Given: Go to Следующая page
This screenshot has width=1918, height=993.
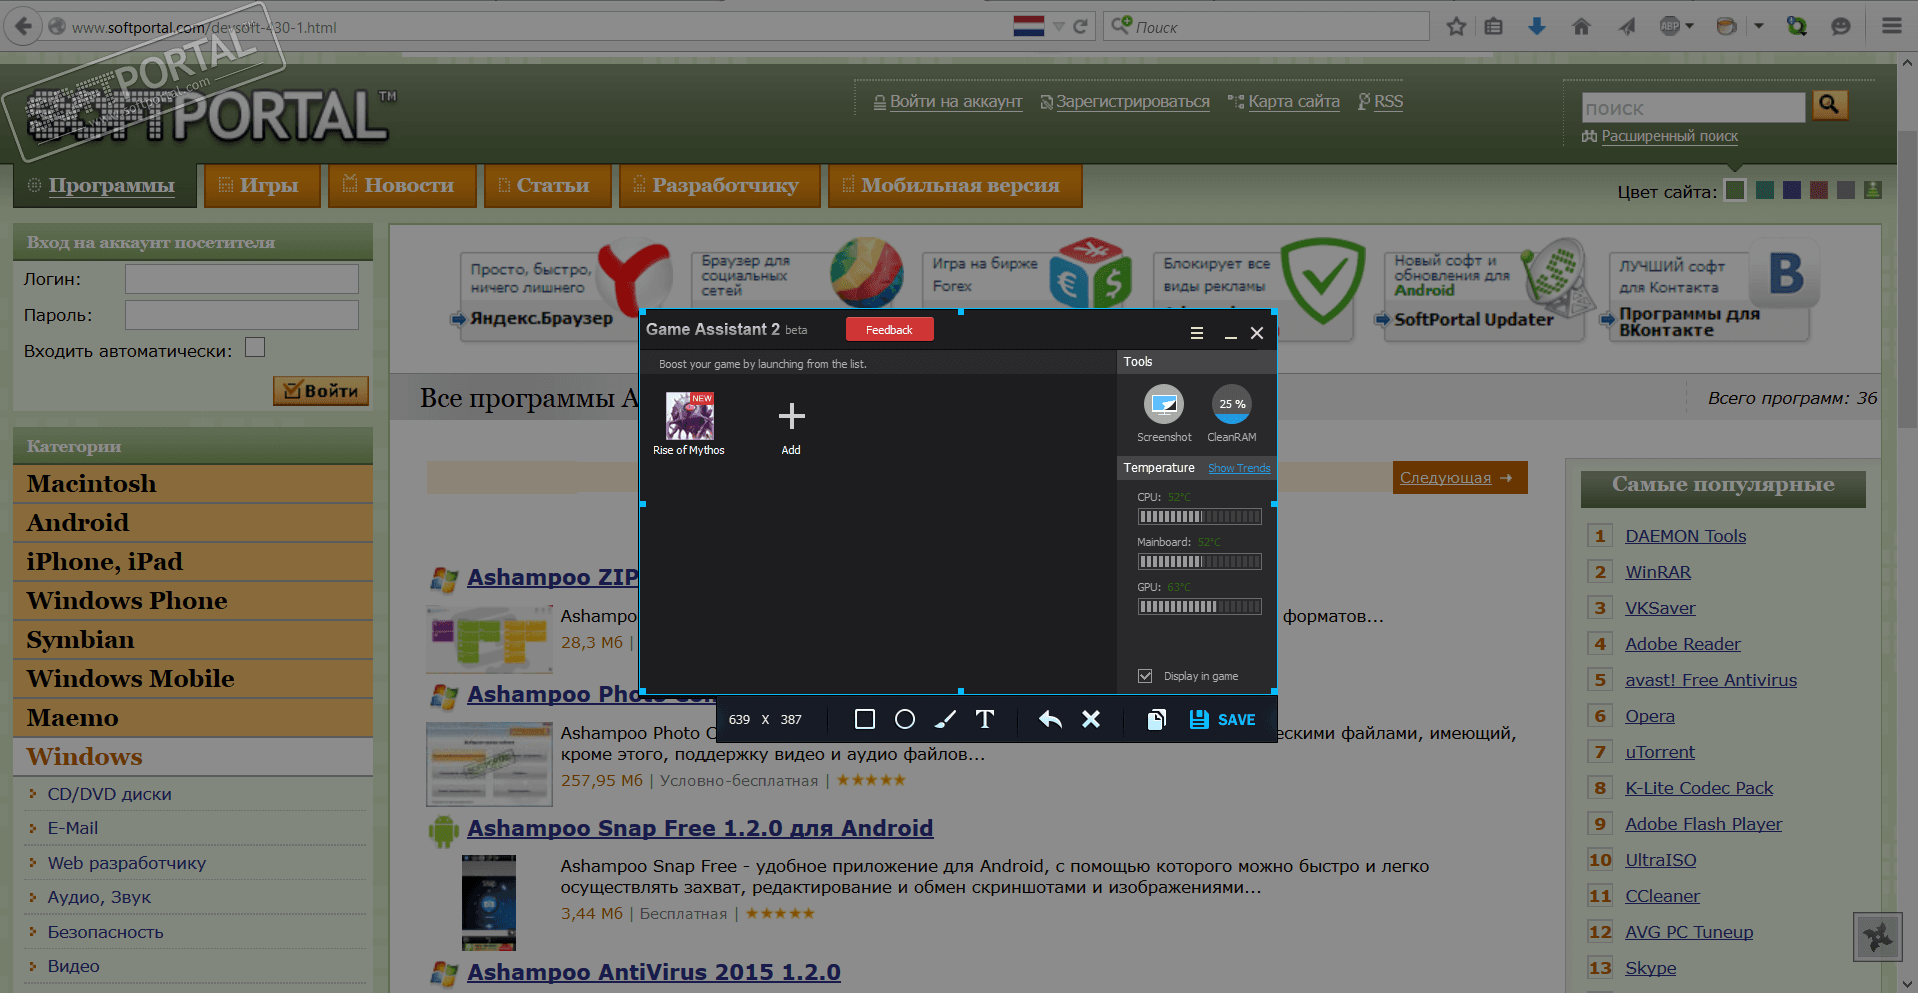Looking at the screenshot, I should point(1460,478).
